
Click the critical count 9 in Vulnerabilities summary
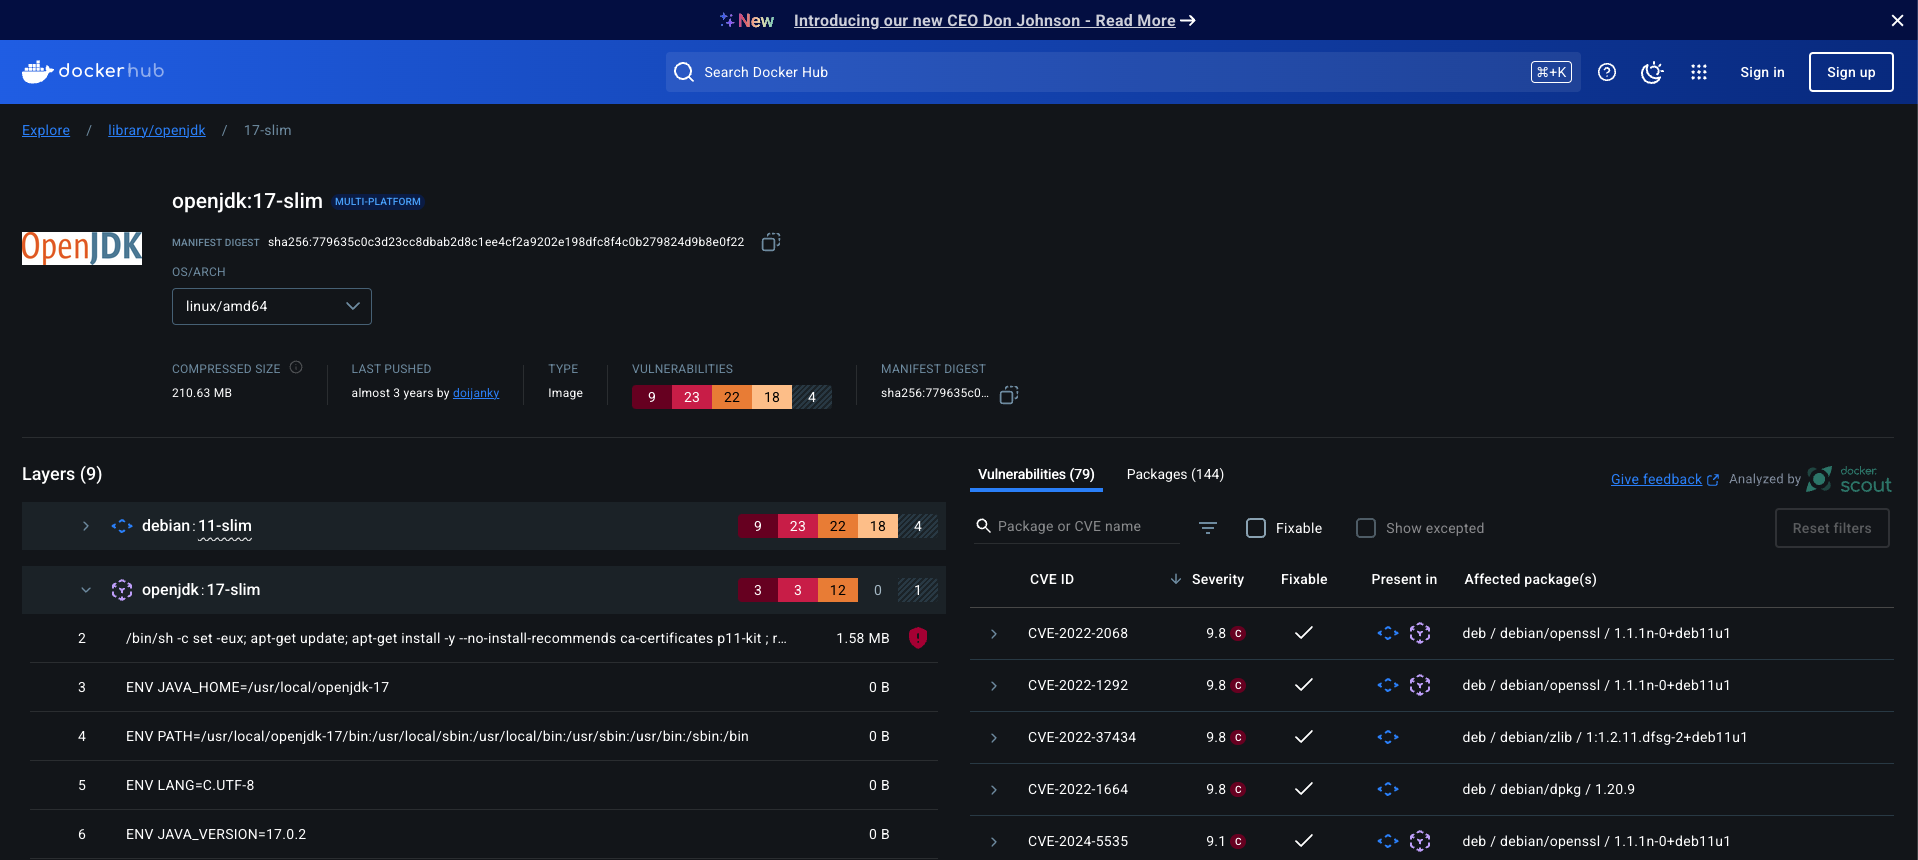652,397
